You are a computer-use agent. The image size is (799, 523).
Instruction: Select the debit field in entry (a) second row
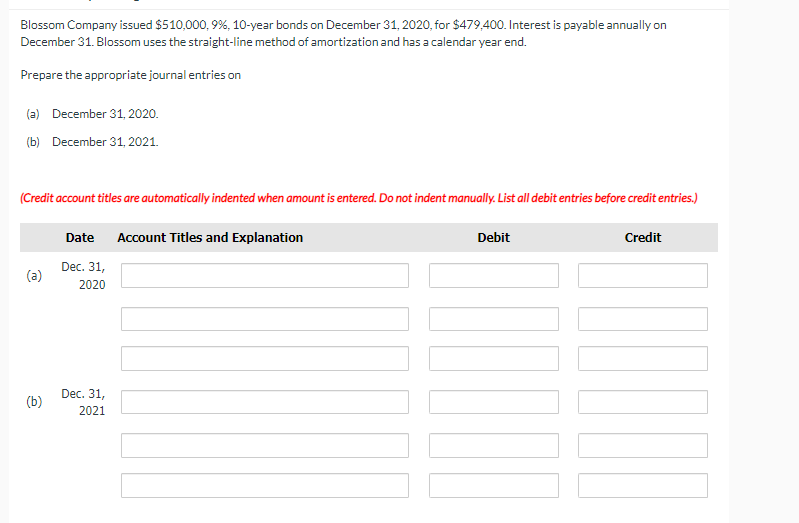point(494,319)
